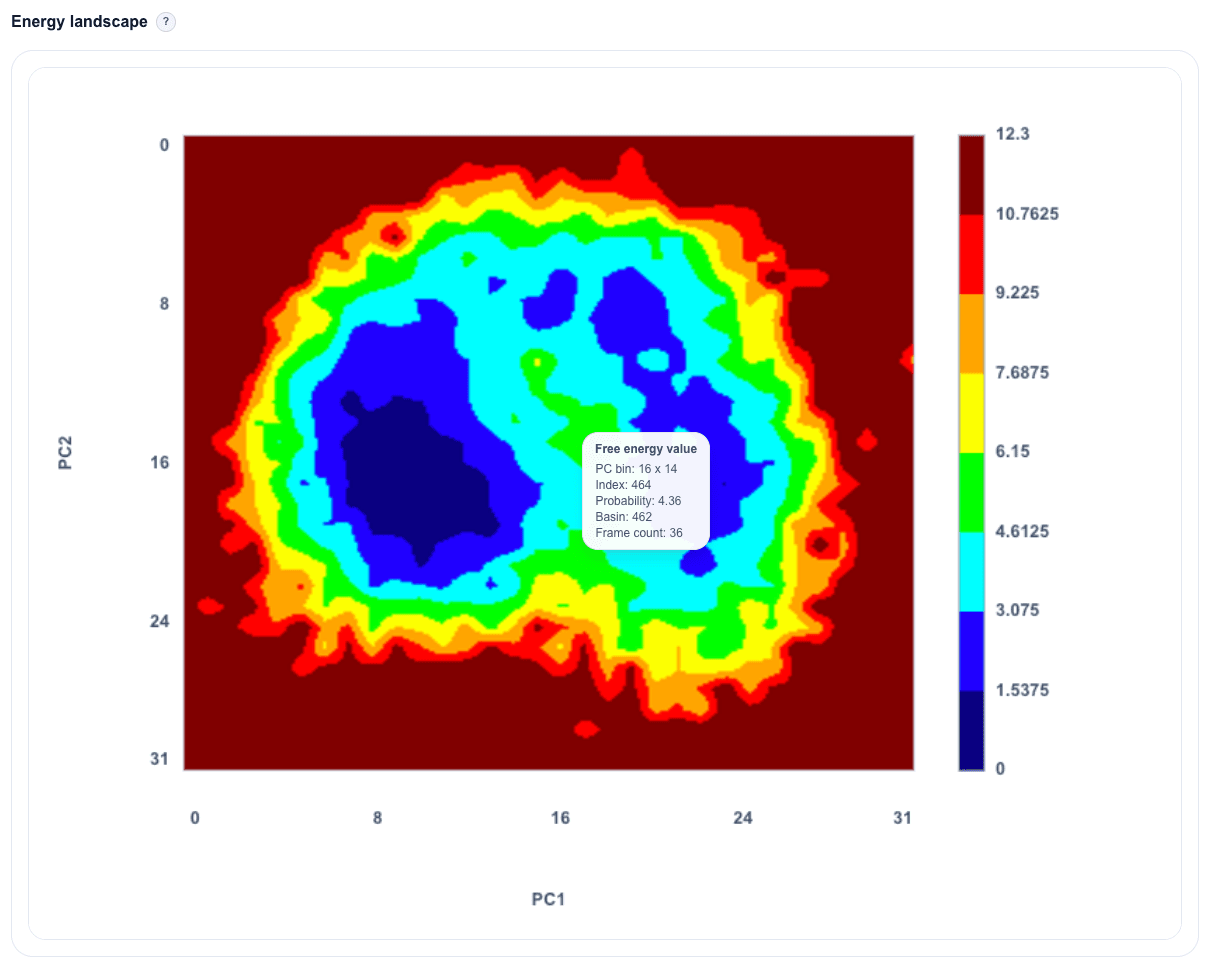Click the yellow colorbar segment above 6.15
The image size is (1209, 959).
pos(971,412)
